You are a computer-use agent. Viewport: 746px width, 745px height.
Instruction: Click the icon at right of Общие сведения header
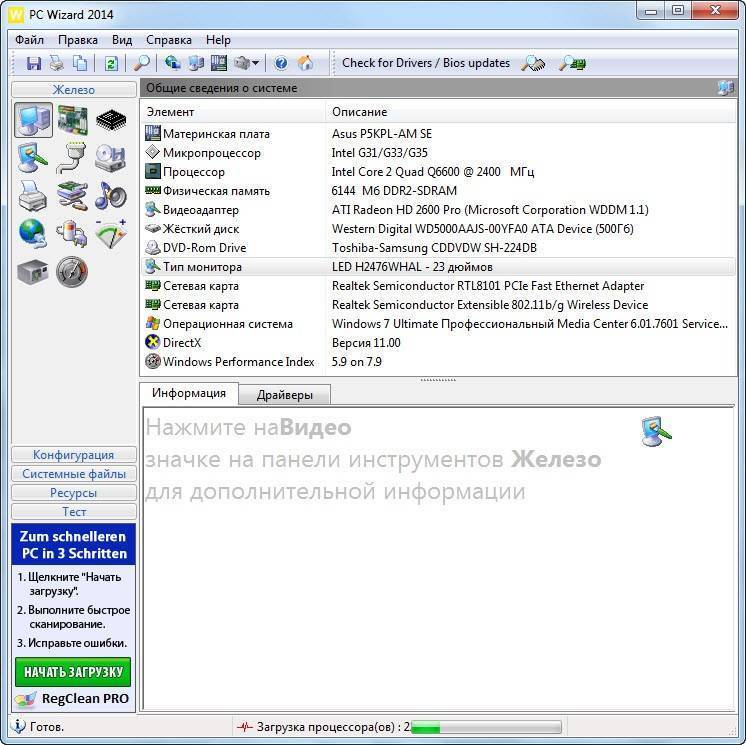pyautogui.click(x=725, y=88)
